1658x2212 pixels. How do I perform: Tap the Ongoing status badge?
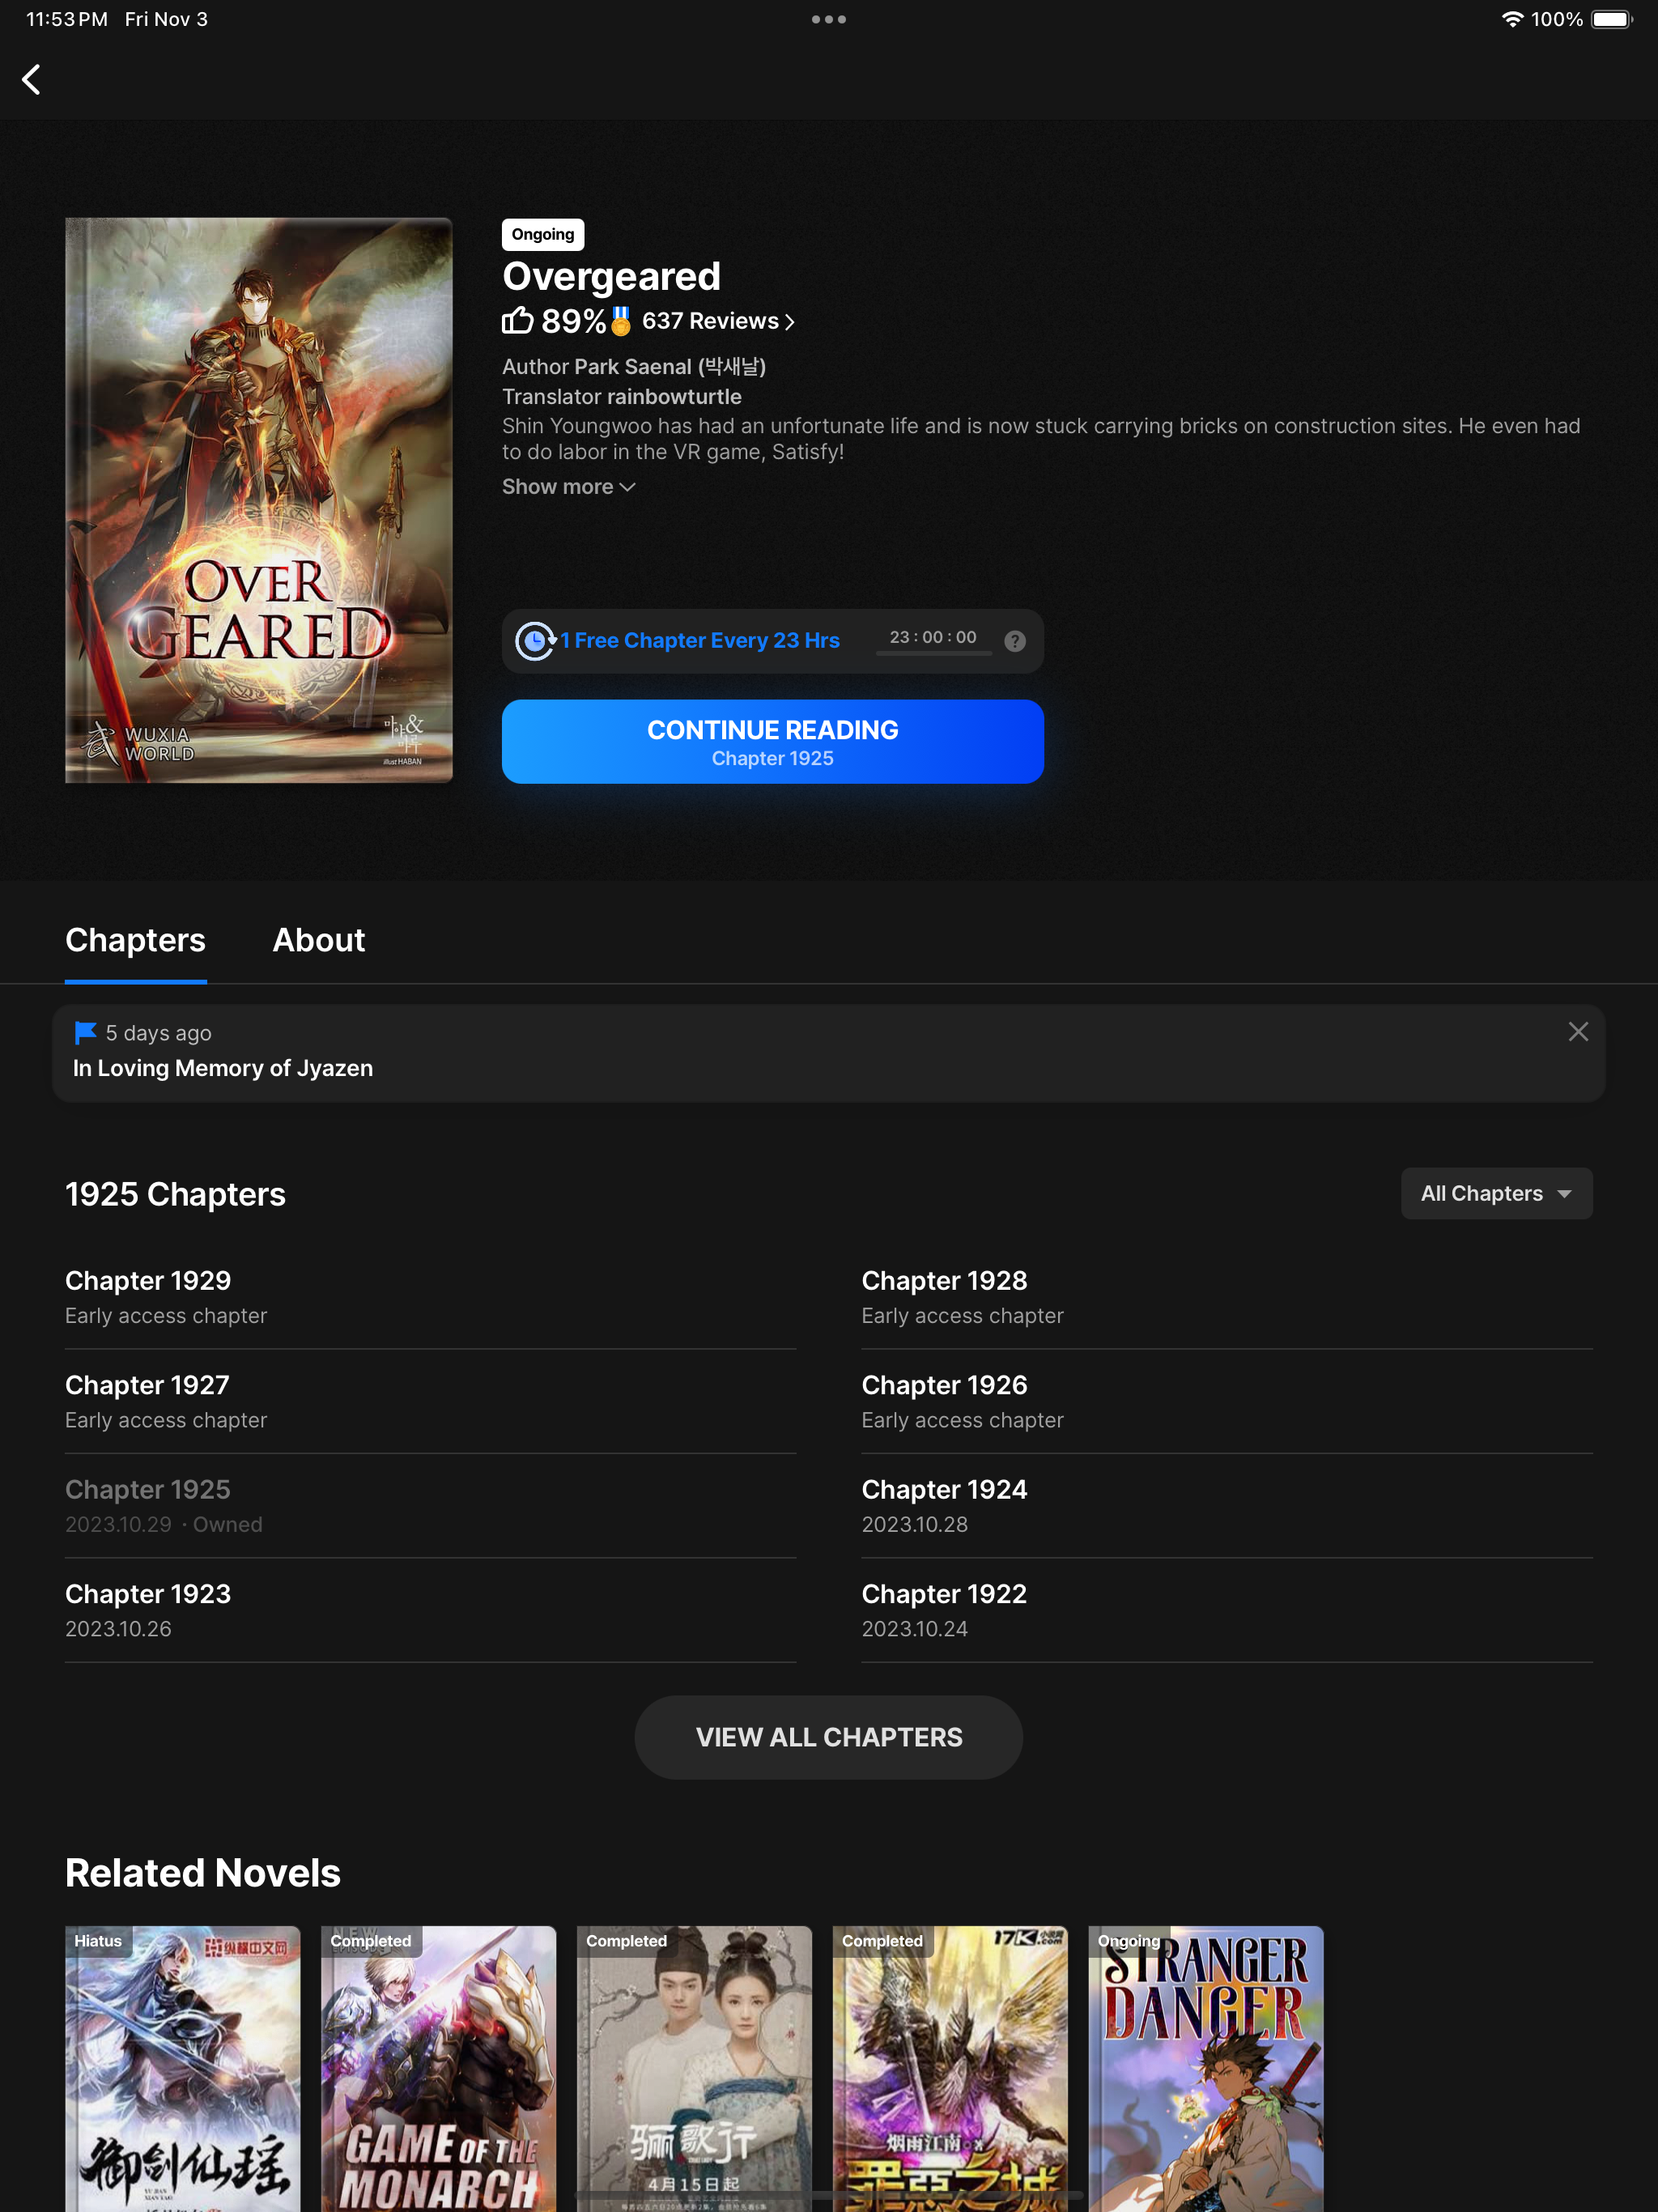tap(543, 234)
